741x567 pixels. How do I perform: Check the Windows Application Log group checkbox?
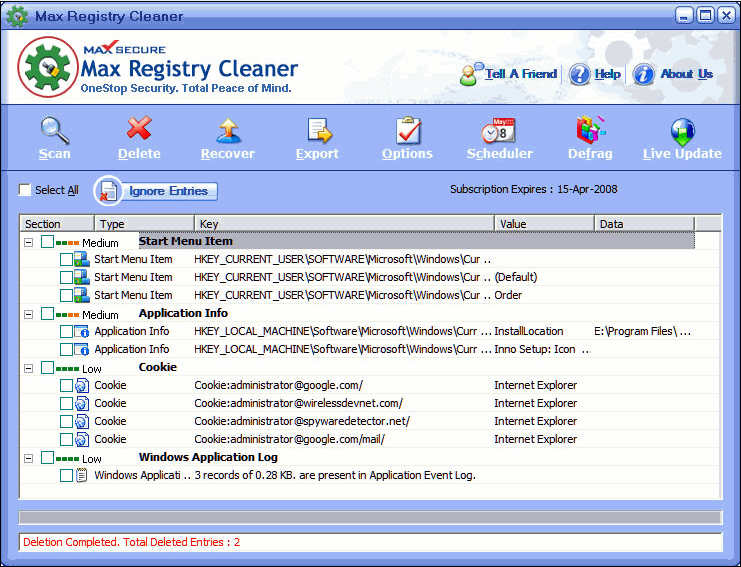click(47, 457)
